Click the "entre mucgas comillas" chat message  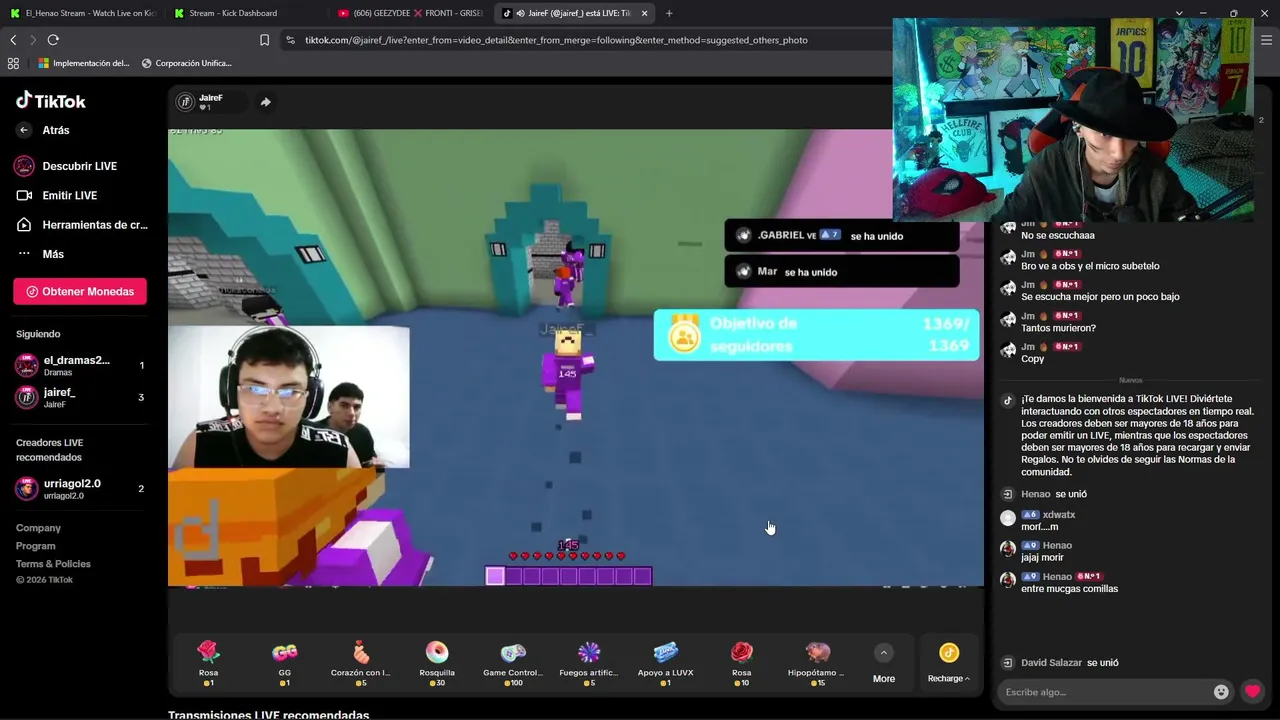[1069, 589]
